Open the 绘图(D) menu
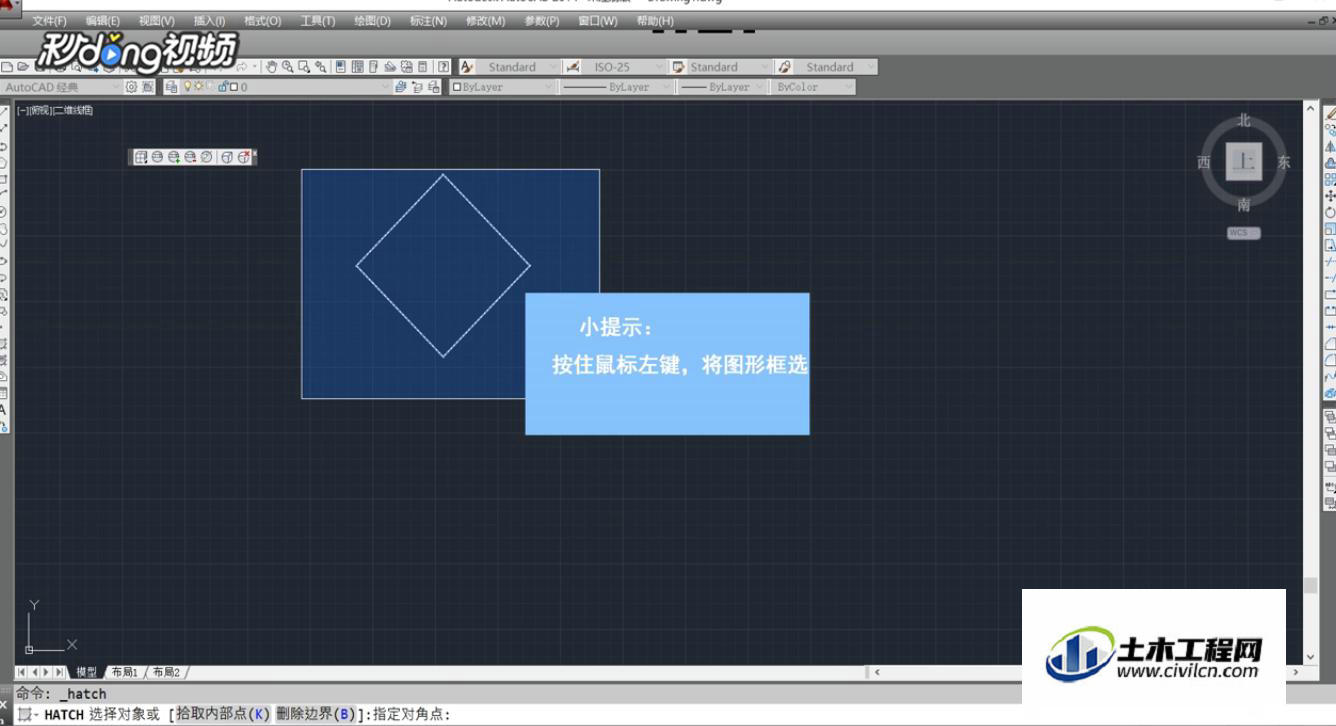 pos(373,21)
